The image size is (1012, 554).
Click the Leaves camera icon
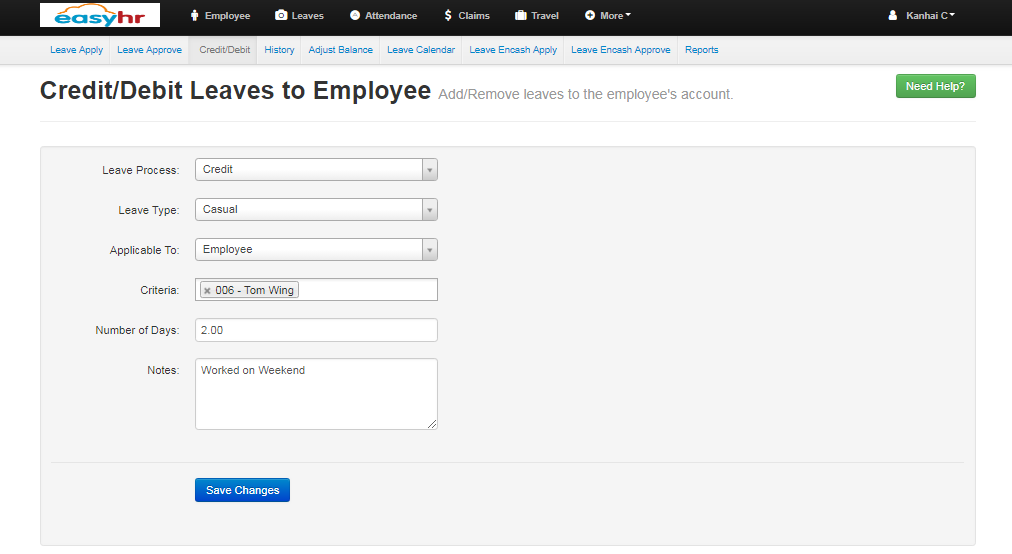tap(281, 16)
